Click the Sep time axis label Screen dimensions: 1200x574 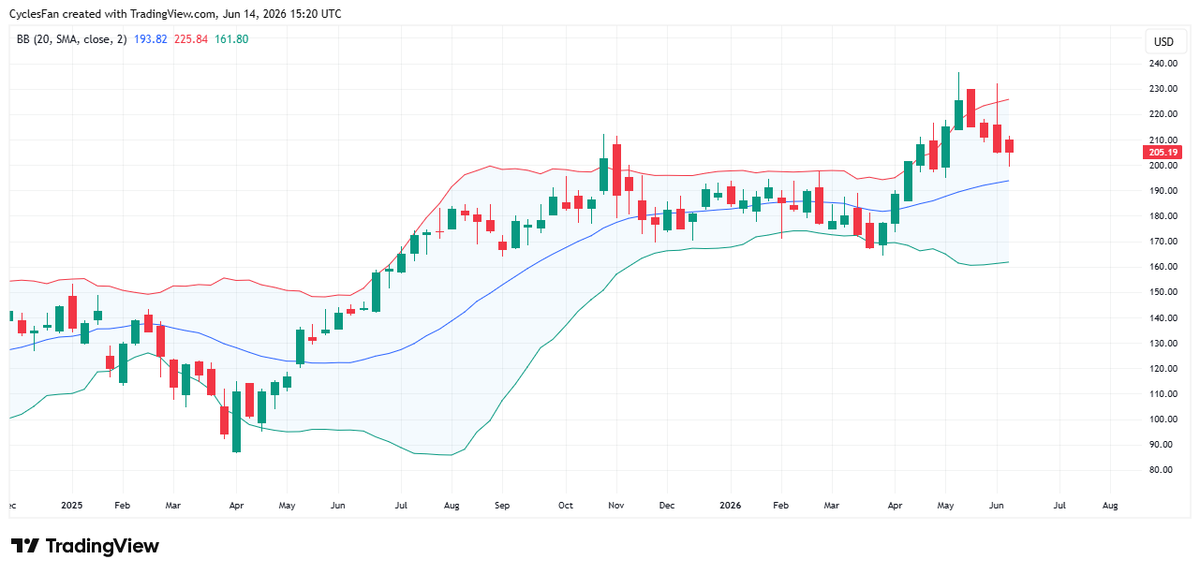coord(501,506)
